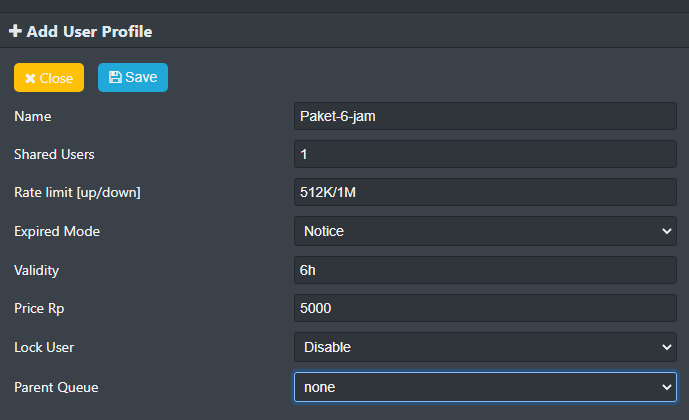The height and width of the screenshot is (420, 689).
Task: Expand the Lock User dropdown set to Disable
Action: [485, 347]
